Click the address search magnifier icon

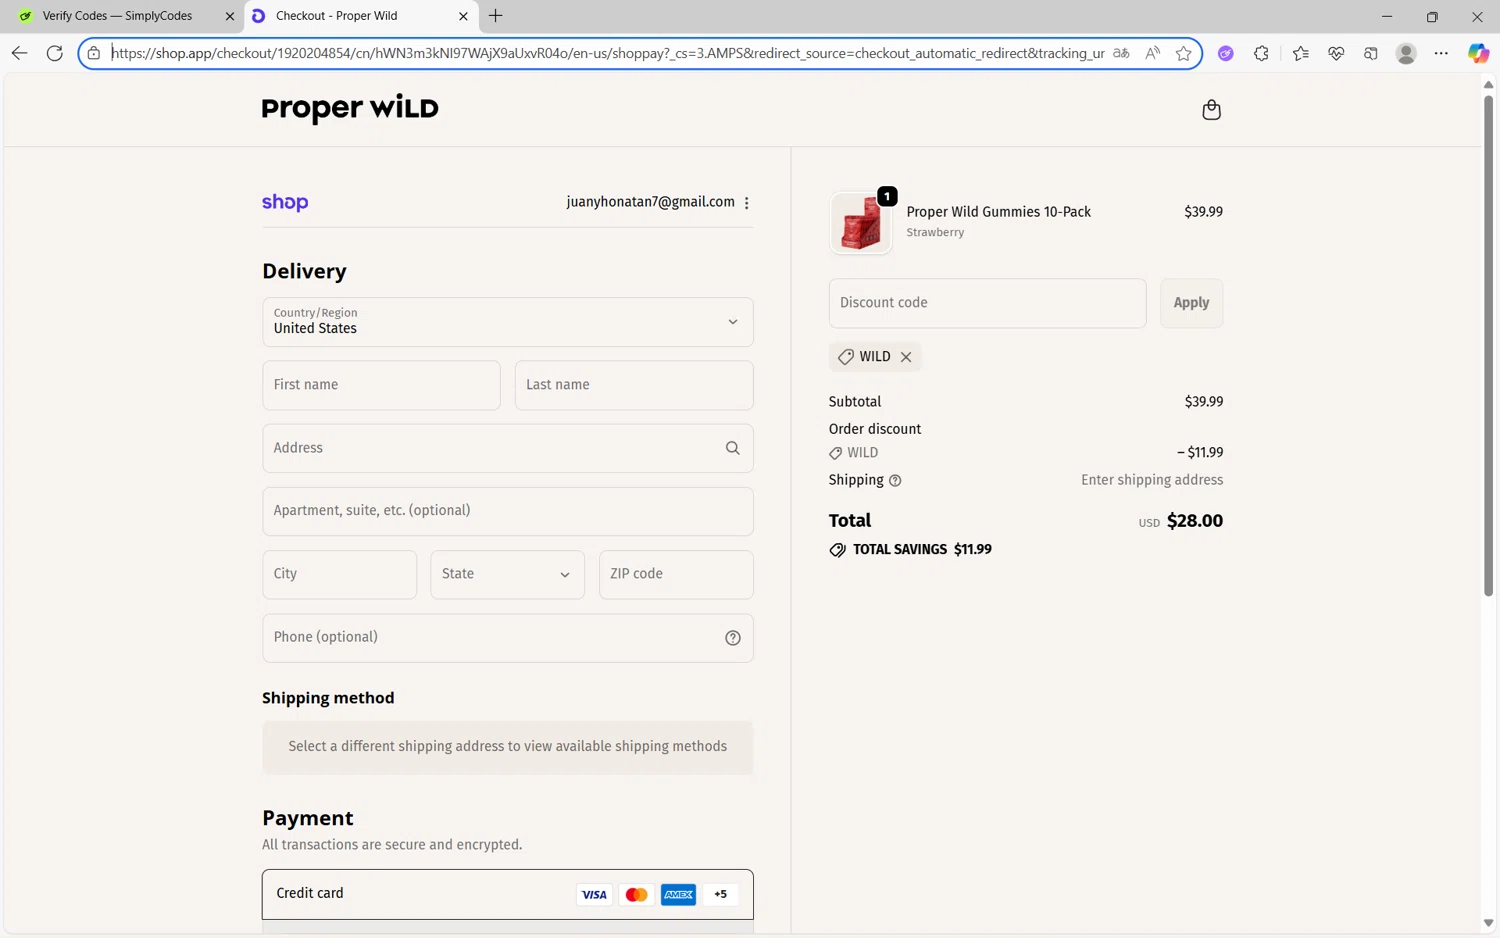733,448
